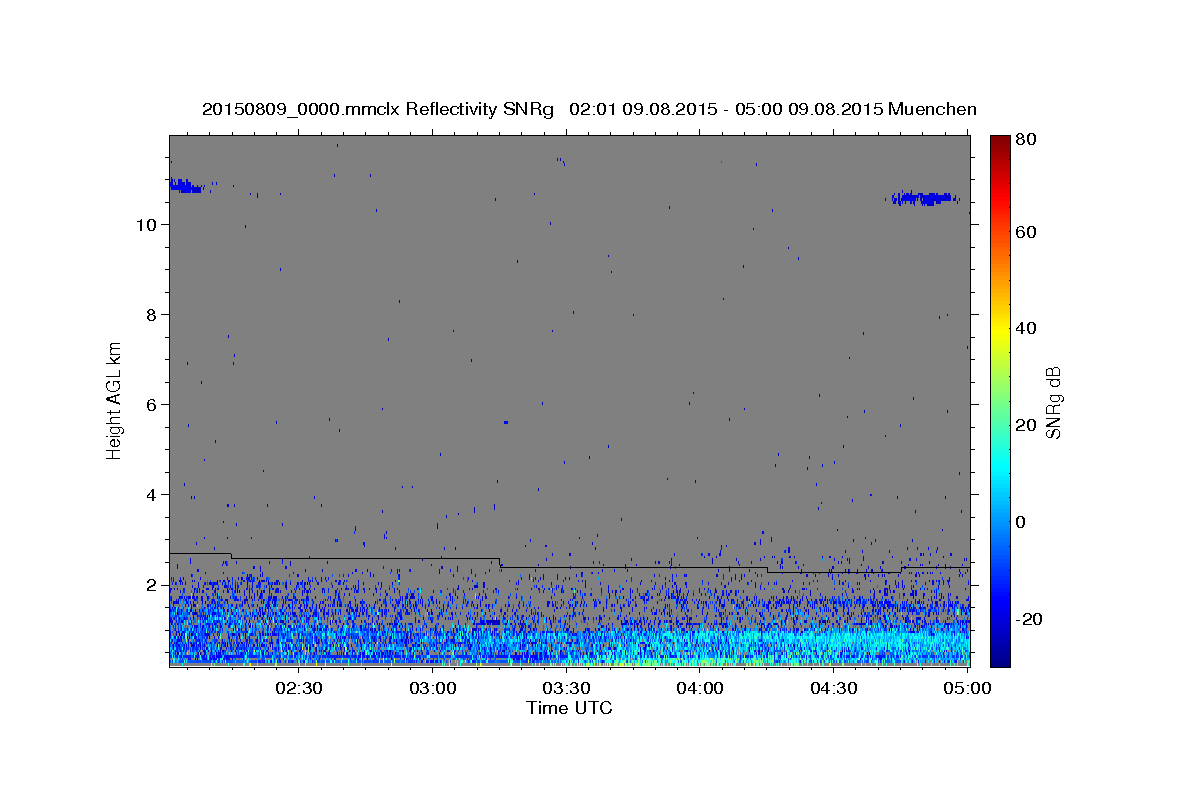This screenshot has width=1200, height=800.
Task: Click the 'Height AGL km' axis label
Action: pyautogui.click(x=114, y=401)
